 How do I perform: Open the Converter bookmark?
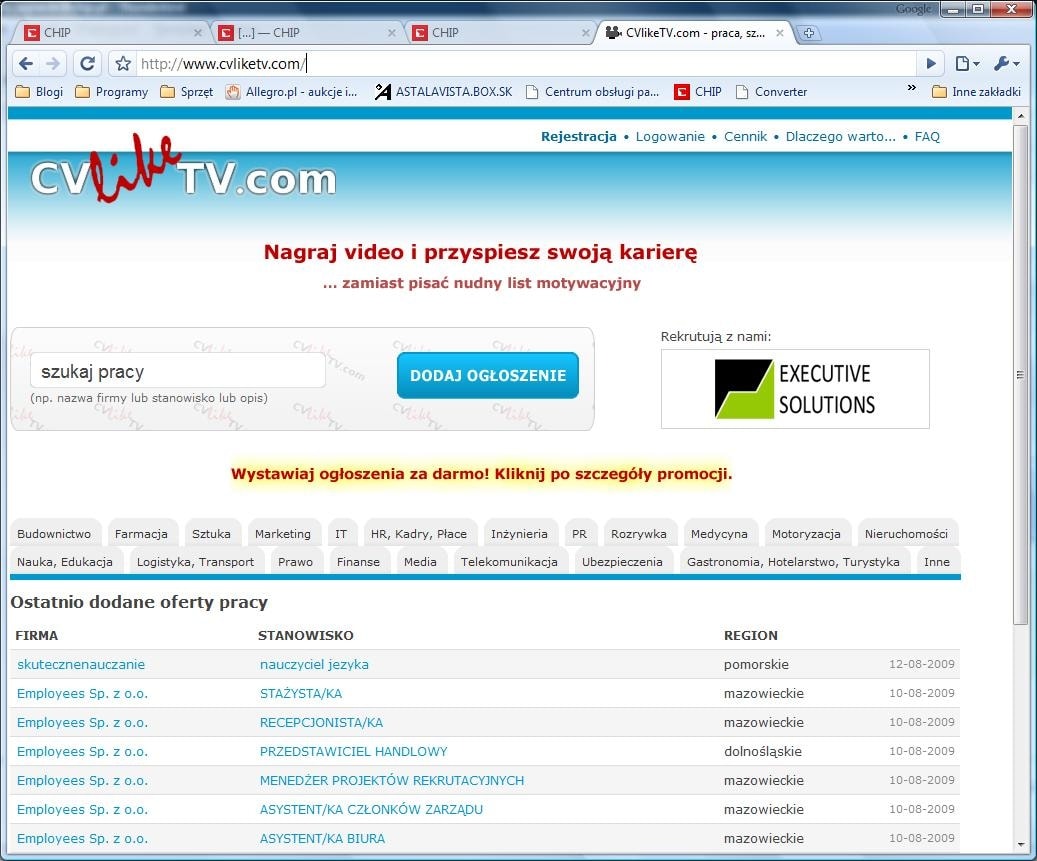coord(771,92)
